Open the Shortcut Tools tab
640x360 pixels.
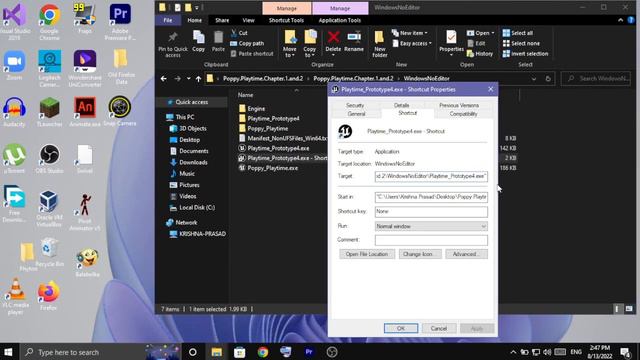(286, 20)
